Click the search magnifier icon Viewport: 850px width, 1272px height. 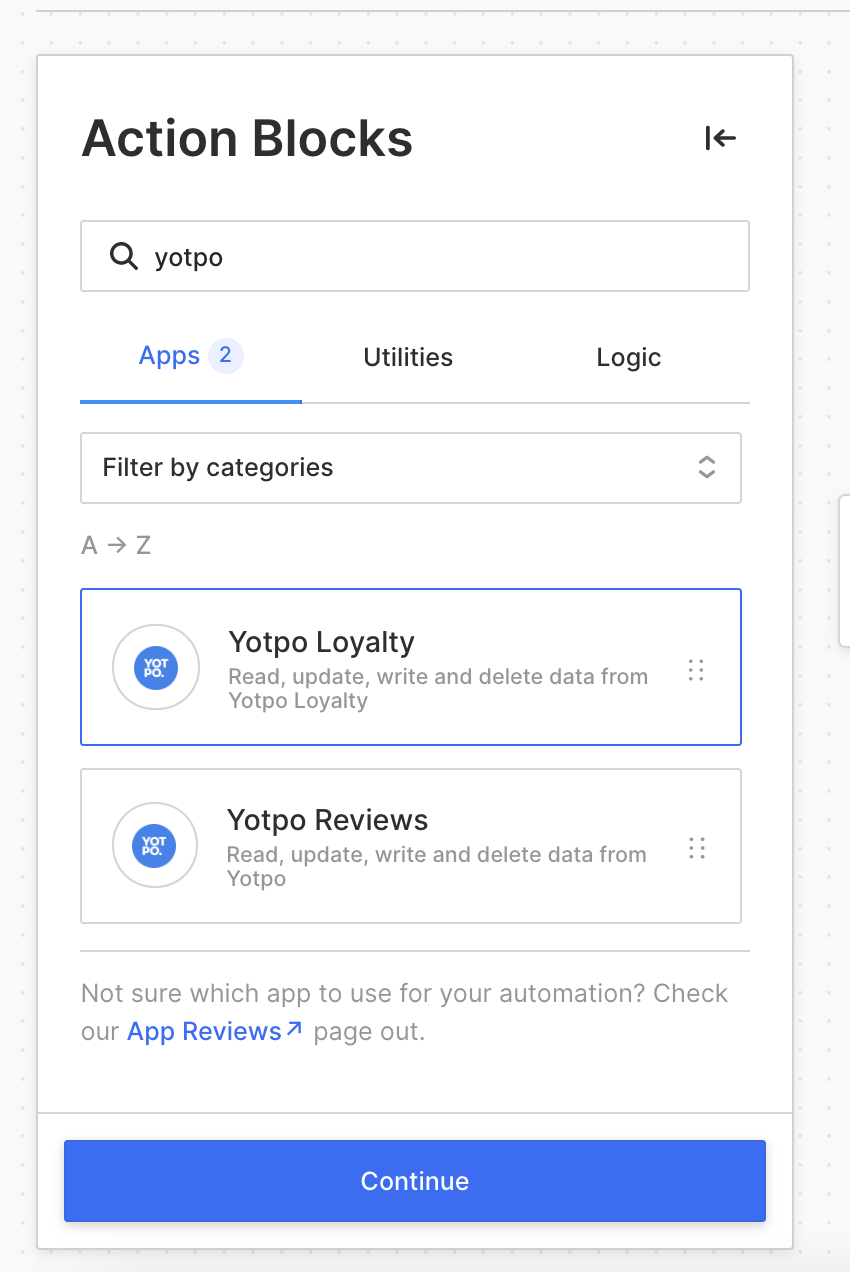pyautogui.click(x=124, y=256)
